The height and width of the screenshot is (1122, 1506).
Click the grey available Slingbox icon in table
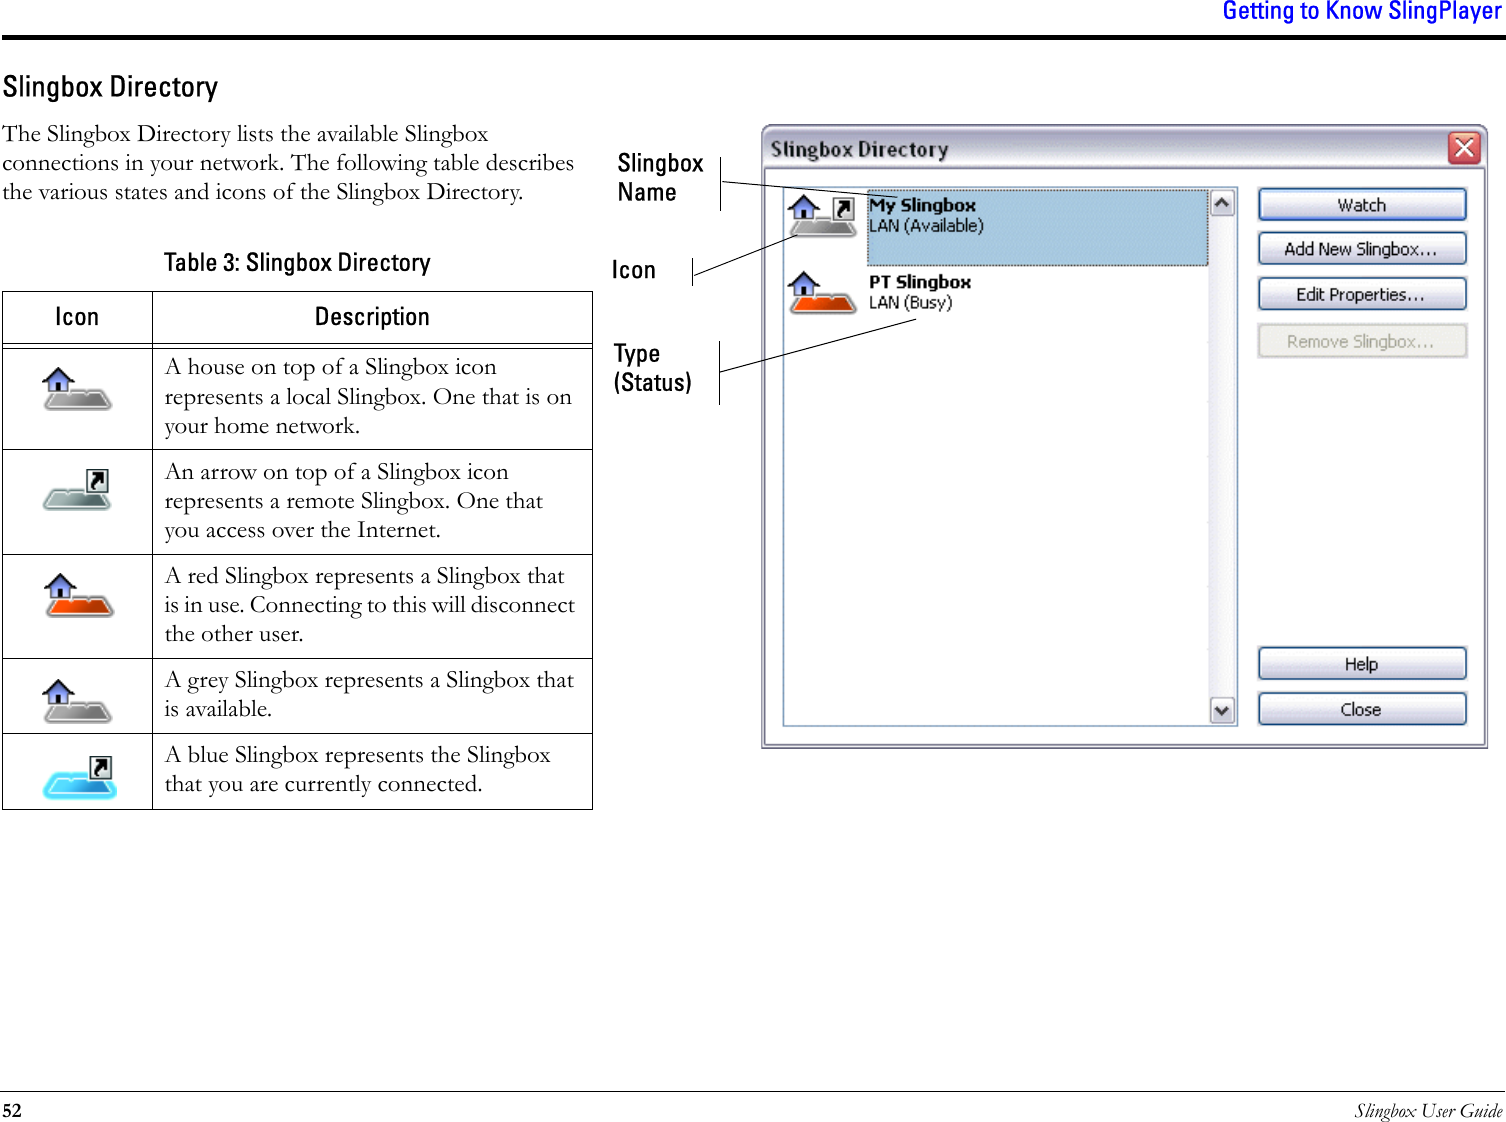coord(77,701)
